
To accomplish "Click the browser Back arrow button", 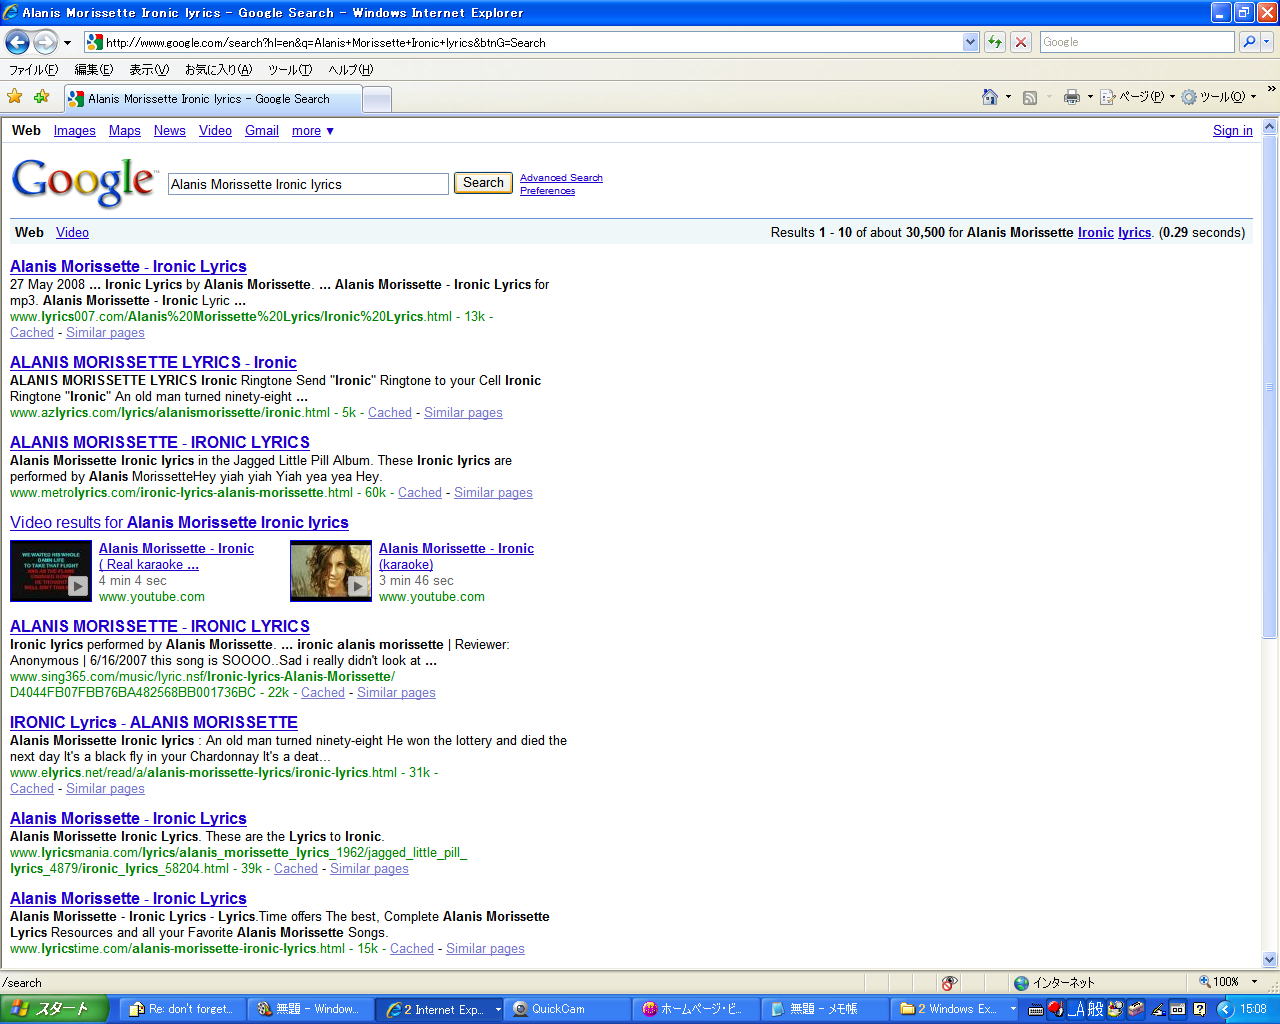I will pyautogui.click(x=17, y=42).
